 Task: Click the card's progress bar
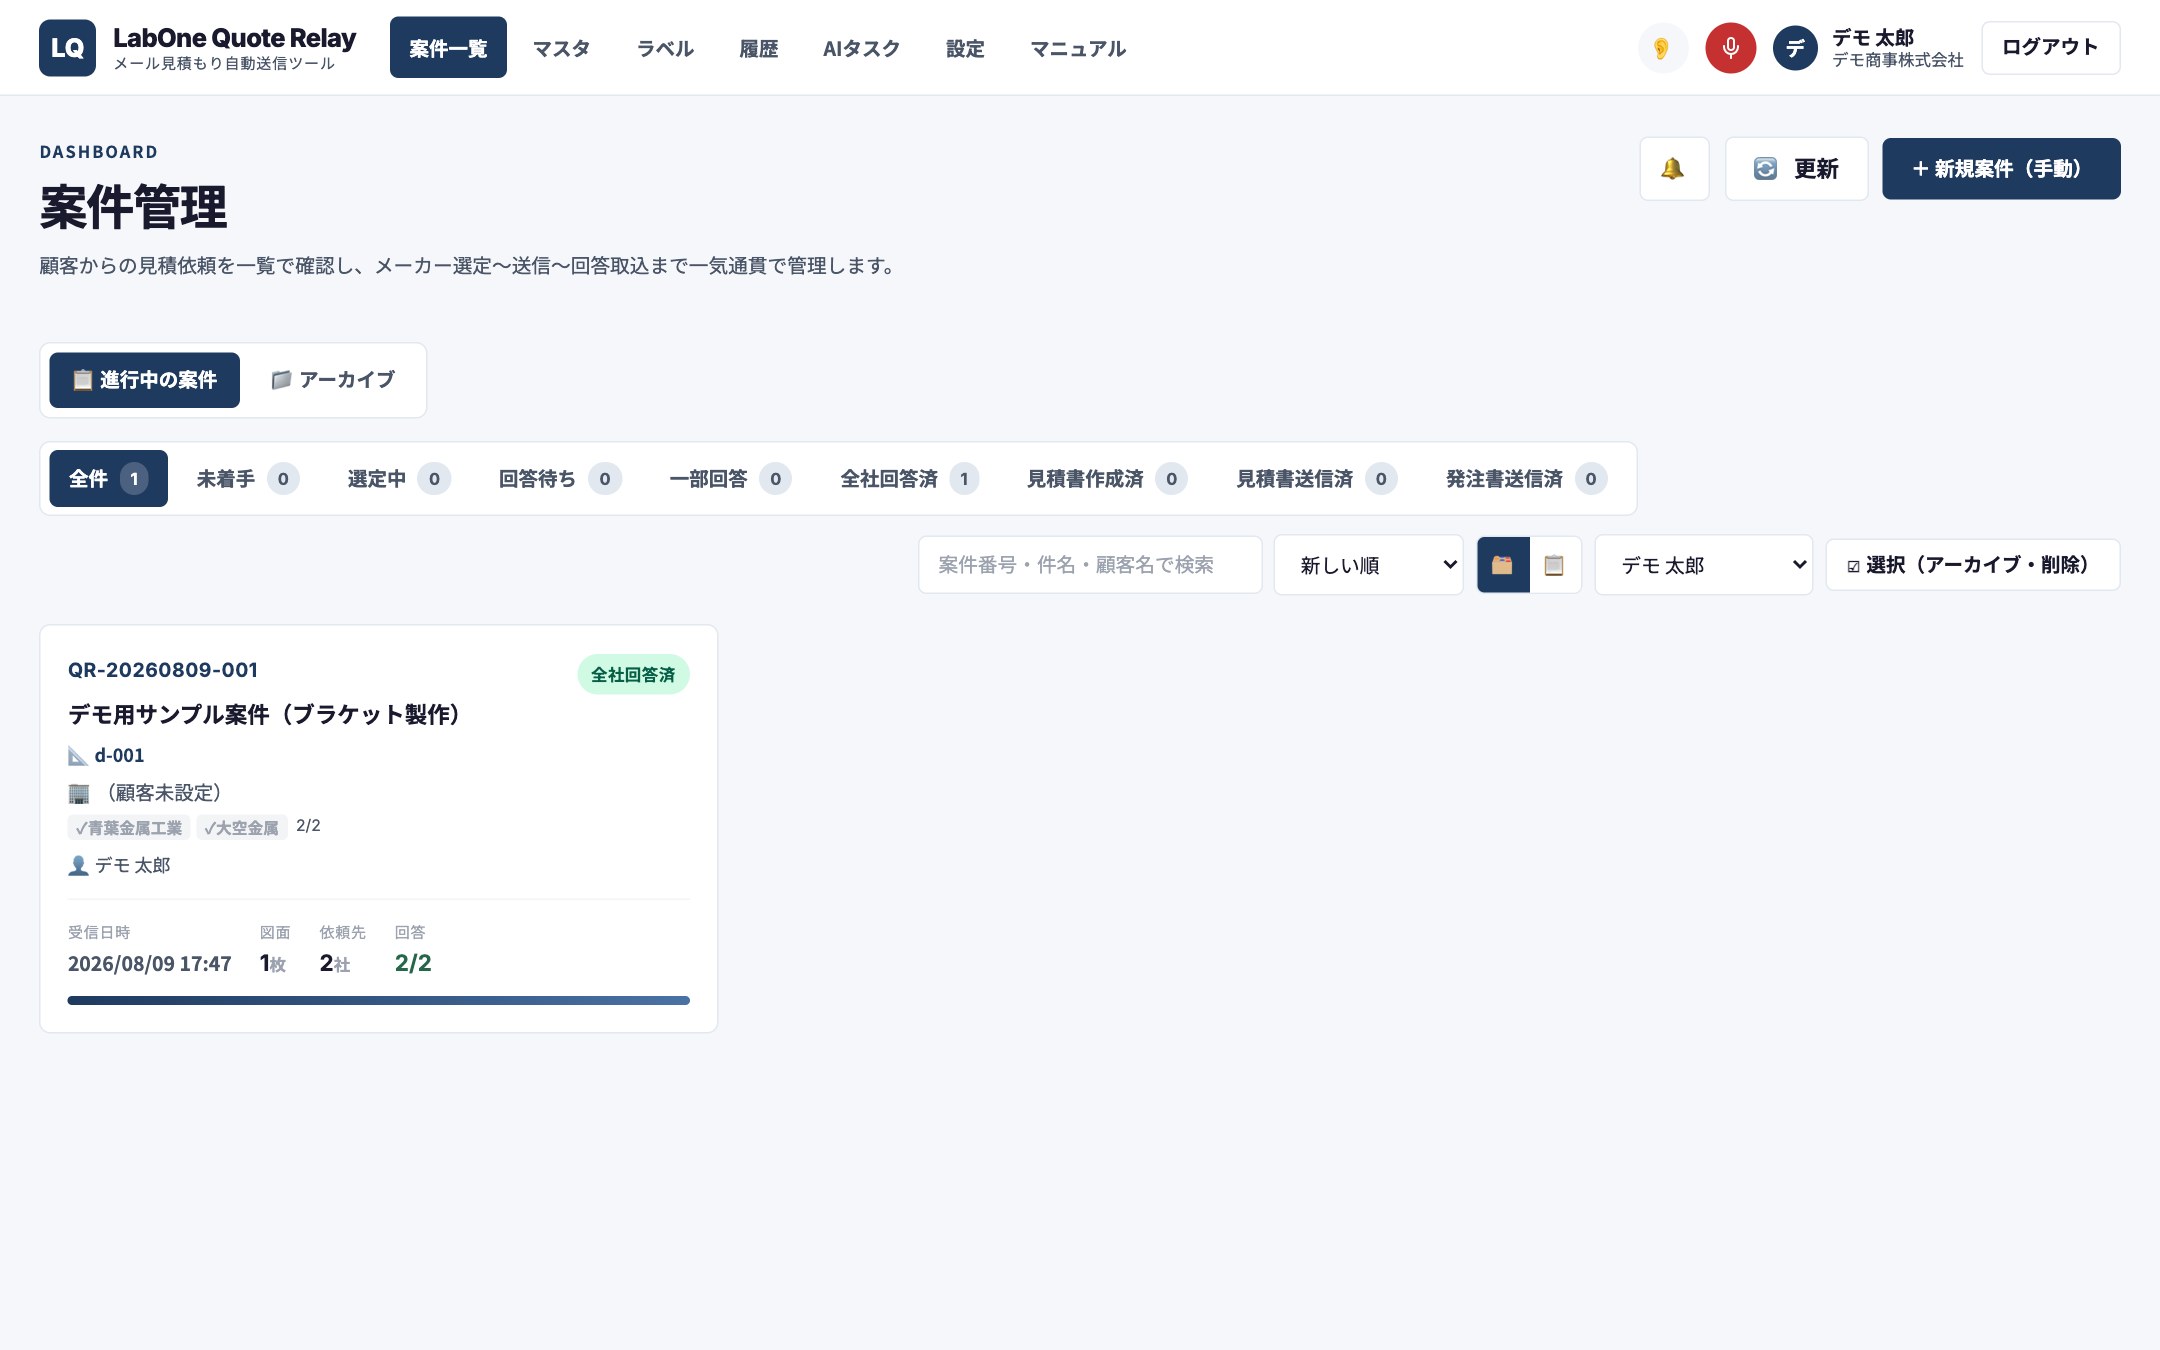[378, 1000]
